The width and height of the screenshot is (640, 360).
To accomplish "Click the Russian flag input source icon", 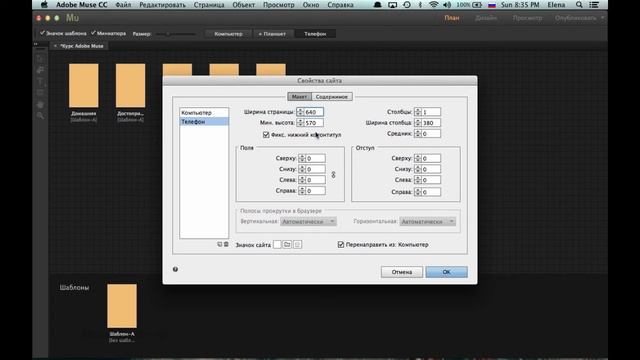I will click(492, 5).
